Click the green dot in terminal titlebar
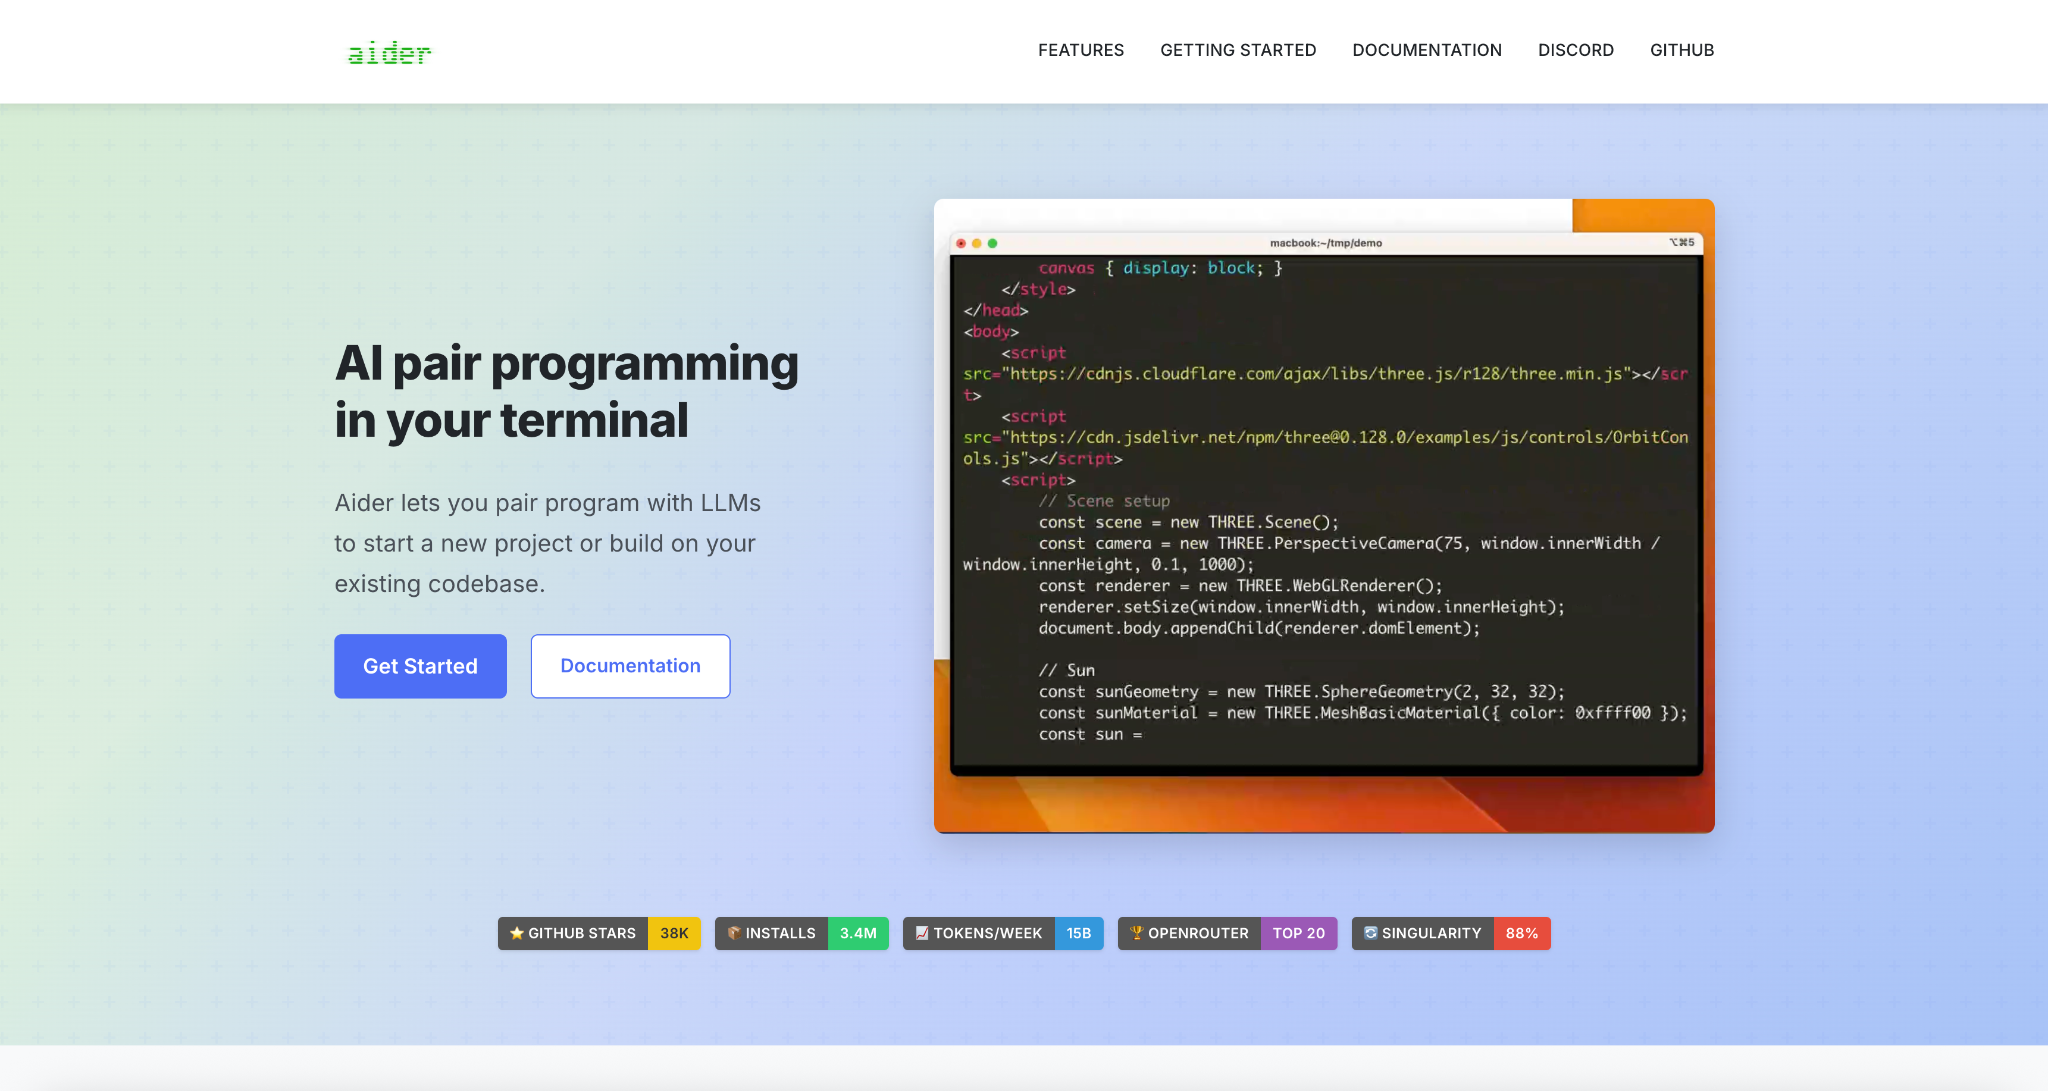Viewport: 2048px width, 1091px height. pyautogui.click(x=992, y=243)
